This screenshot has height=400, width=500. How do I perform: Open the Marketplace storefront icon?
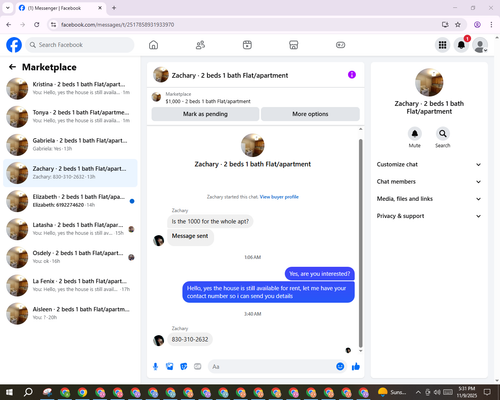[x=294, y=45]
